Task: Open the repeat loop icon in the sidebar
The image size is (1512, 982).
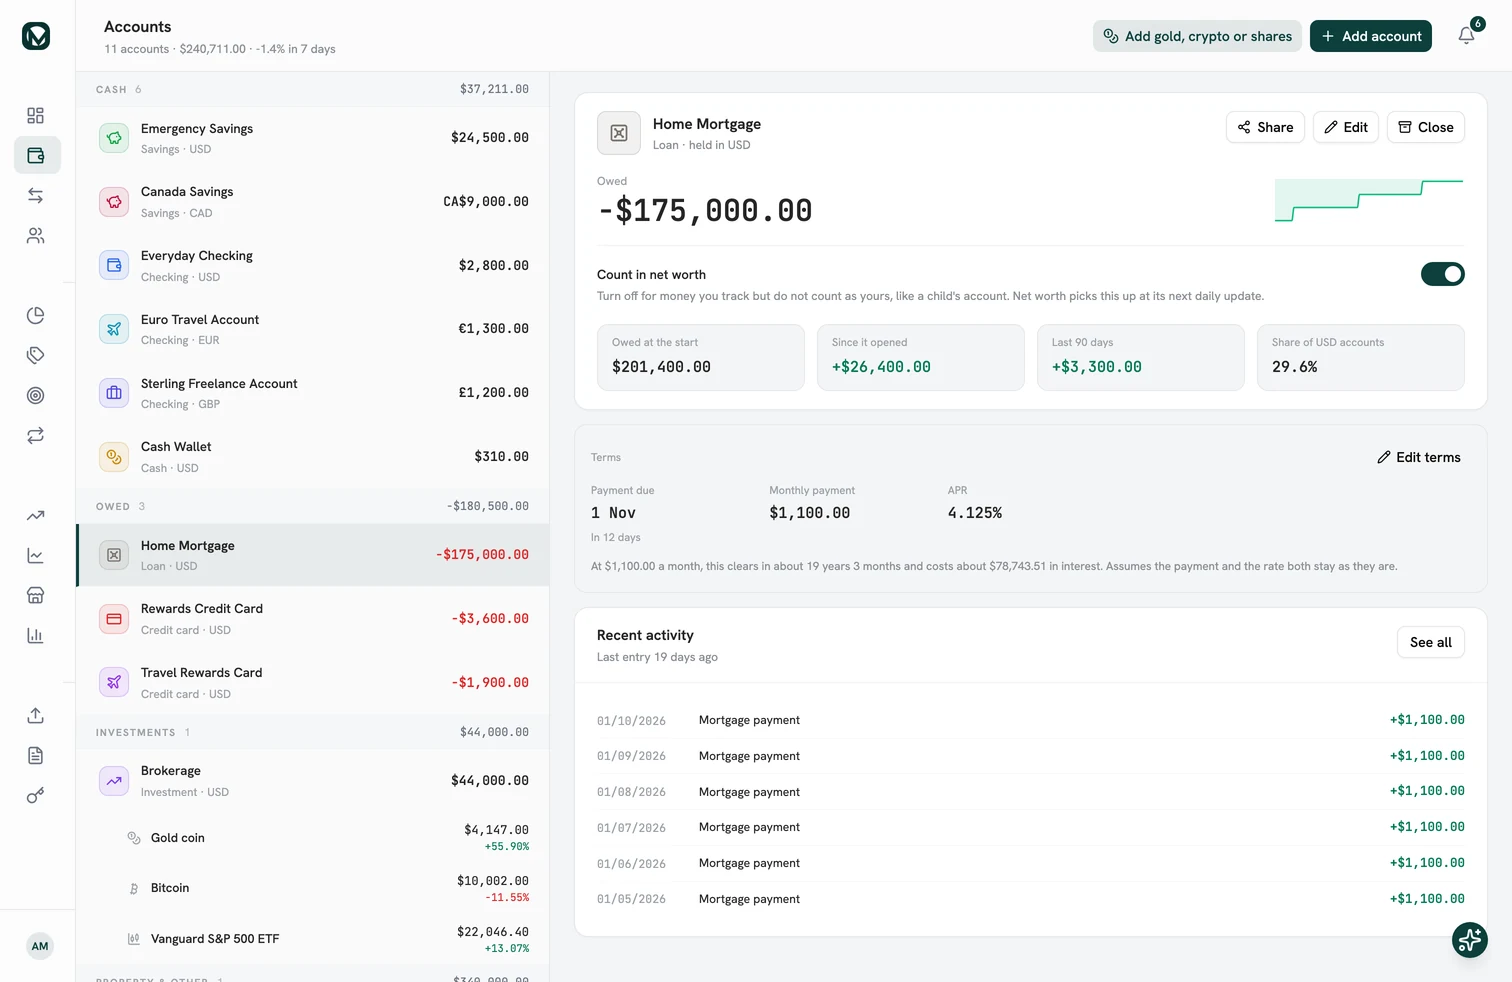Action: tap(36, 436)
